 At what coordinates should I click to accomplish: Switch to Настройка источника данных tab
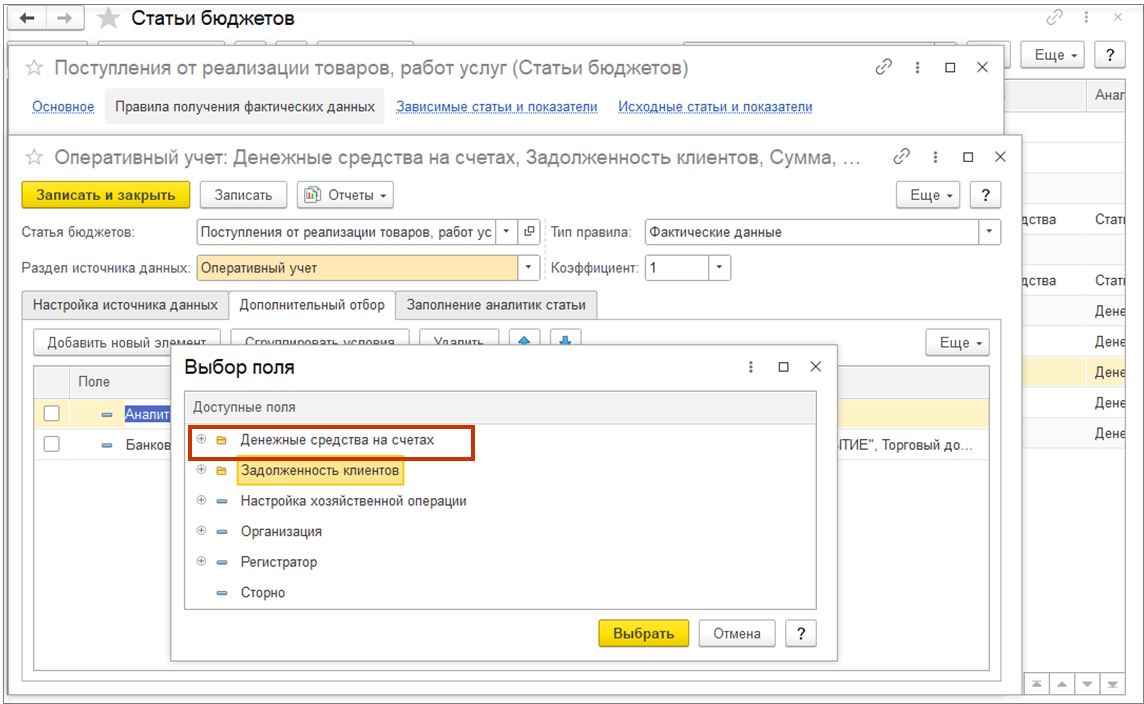(125, 305)
